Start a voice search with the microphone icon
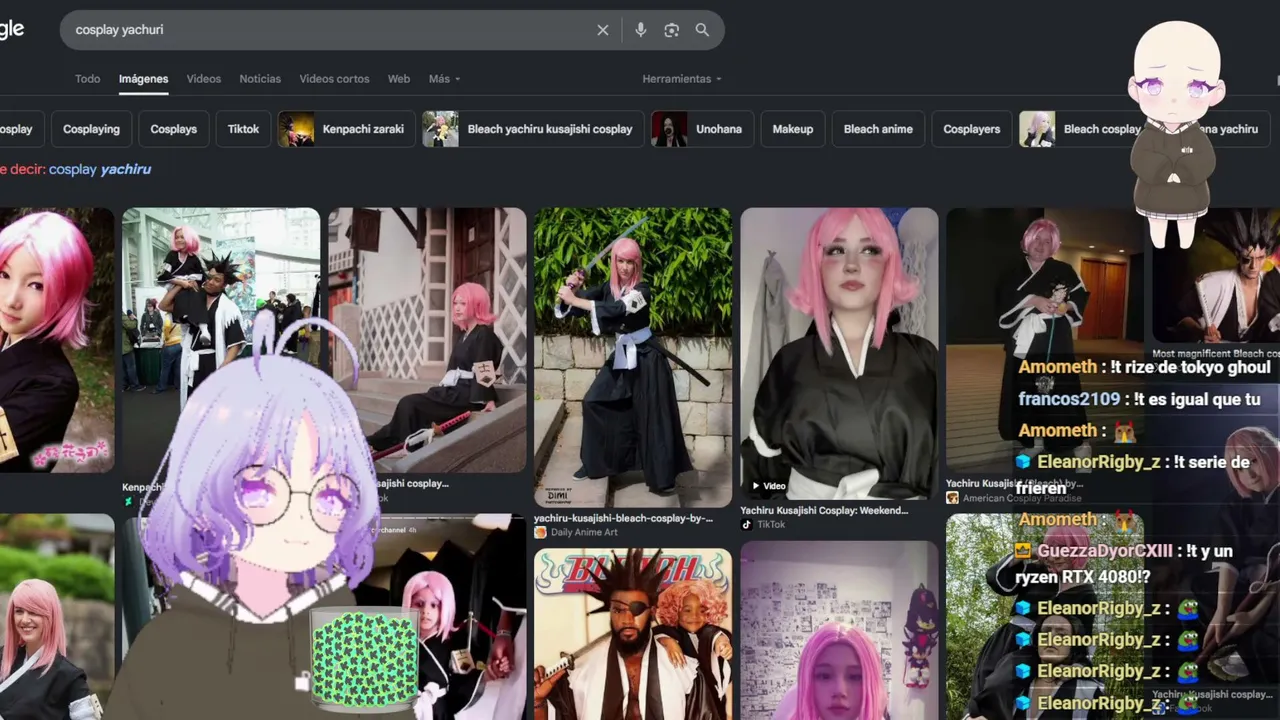Screen dimensions: 1280x720 coord(641,30)
